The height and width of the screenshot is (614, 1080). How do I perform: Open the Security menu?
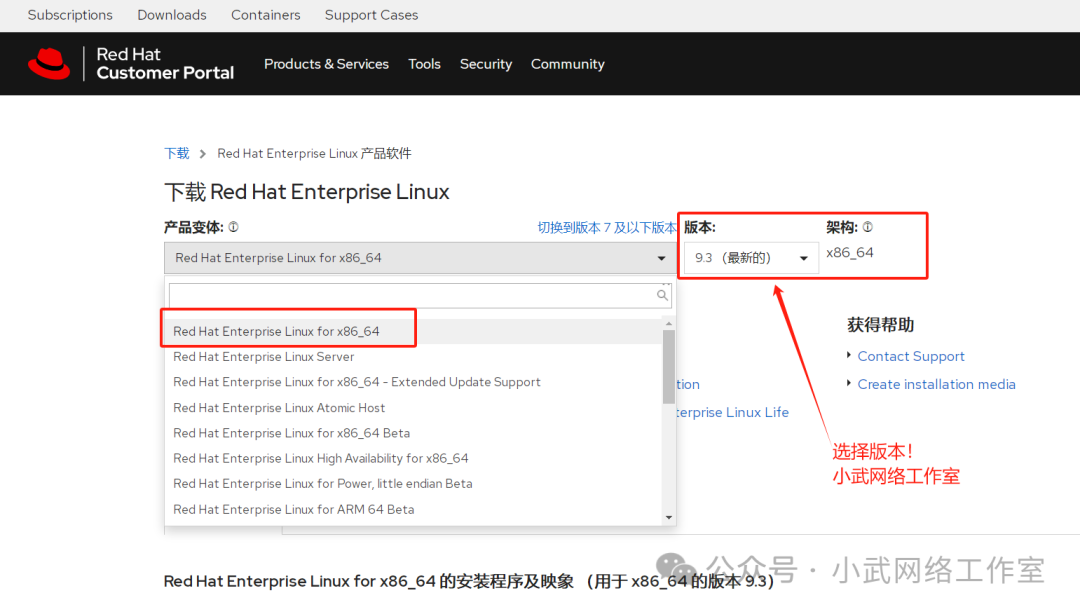click(486, 64)
